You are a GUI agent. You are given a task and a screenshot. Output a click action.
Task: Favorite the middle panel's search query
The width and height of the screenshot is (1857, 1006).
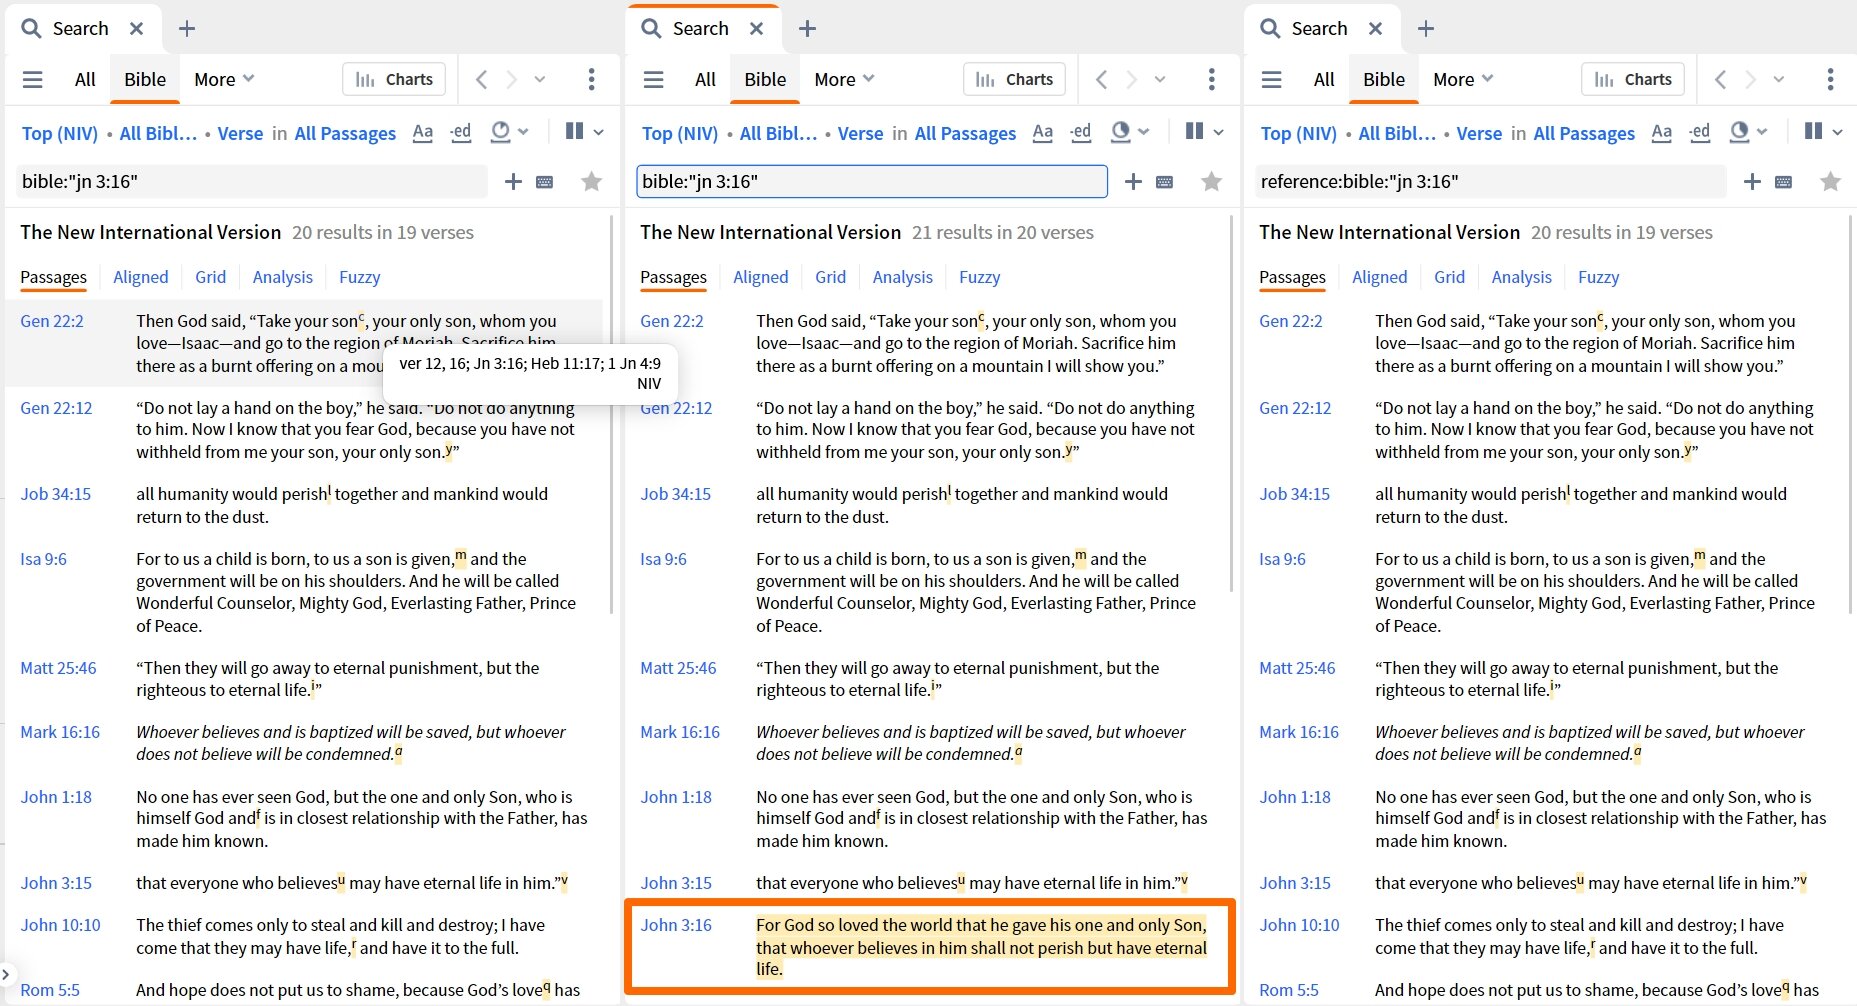[x=1212, y=181]
